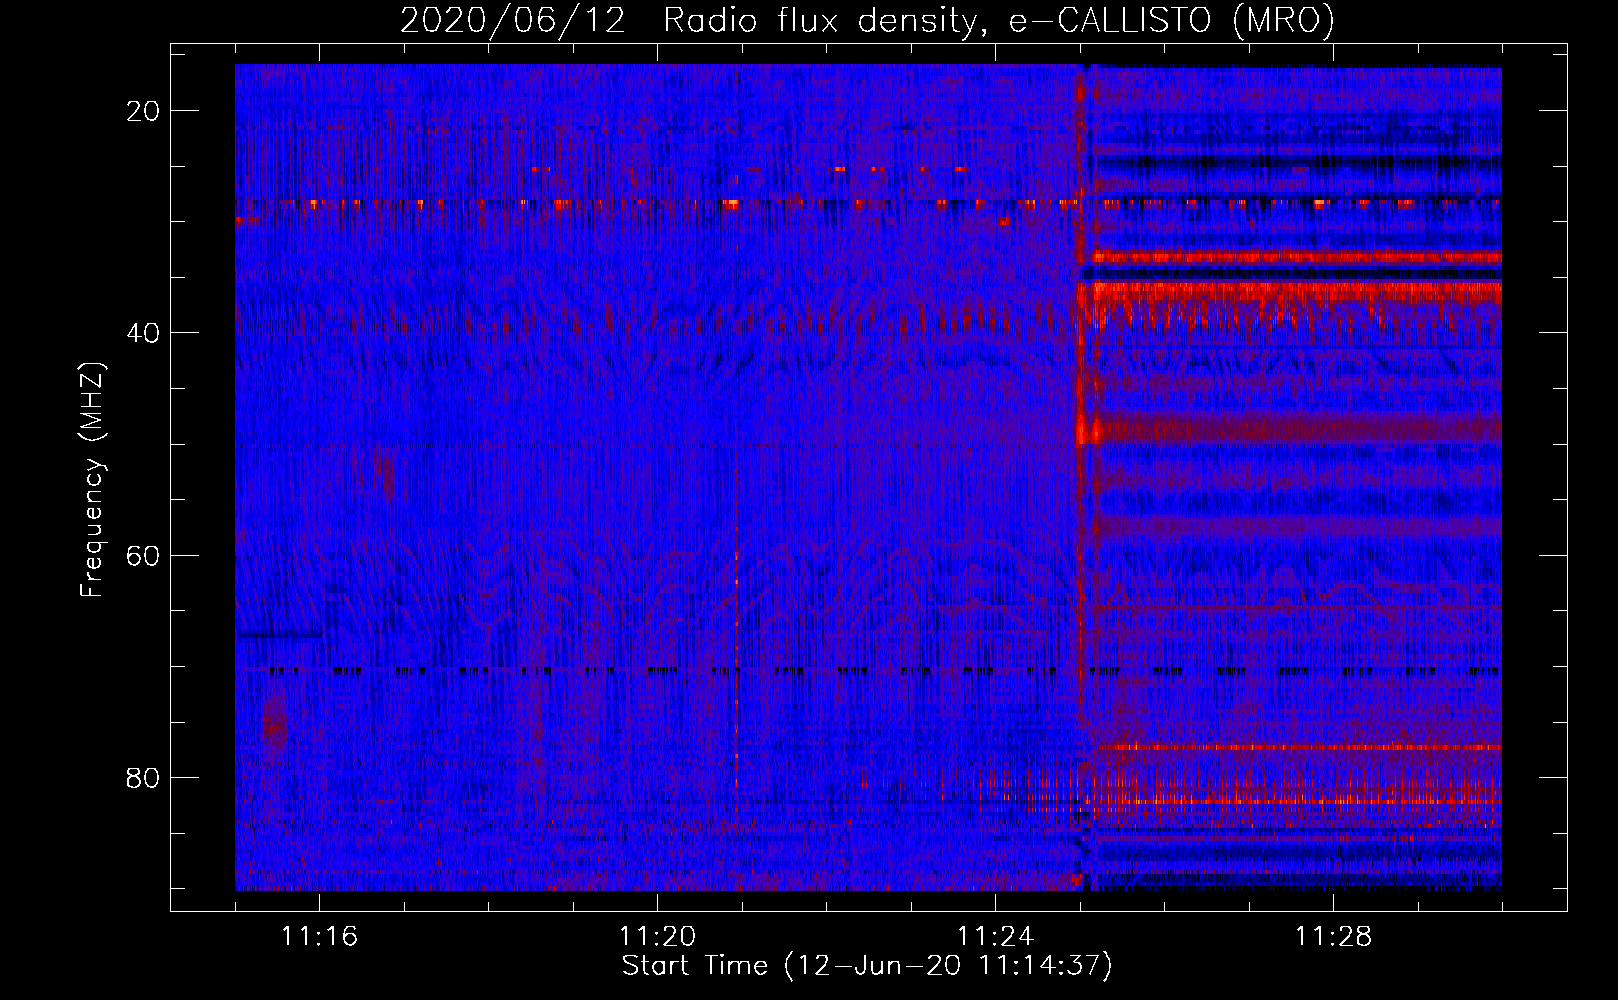1618x1000 pixels.
Task: Click the plot title text "Radio flux density, e-CALLISTO (MRO)"
Action: tap(999, 21)
